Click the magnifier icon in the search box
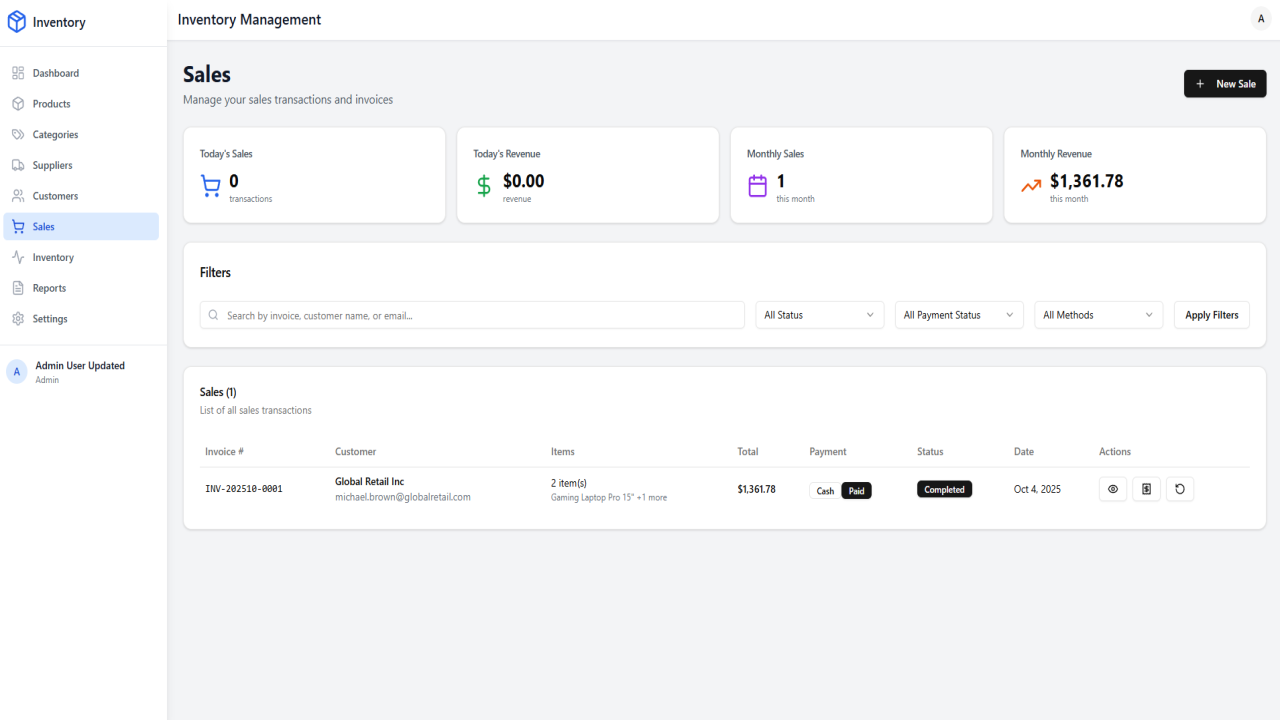This screenshot has width=1280, height=720. [x=213, y=315]
